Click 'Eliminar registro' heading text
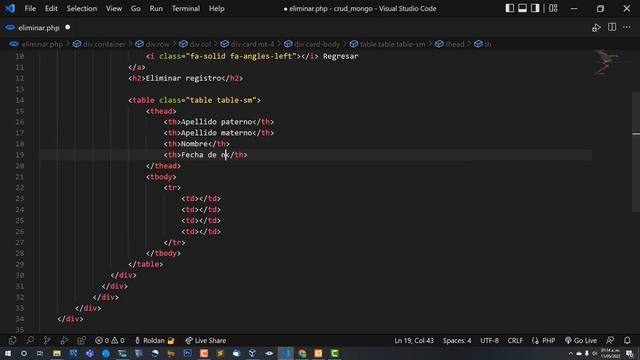This screenshot has width=640, height=360. [x=183, y=78]
